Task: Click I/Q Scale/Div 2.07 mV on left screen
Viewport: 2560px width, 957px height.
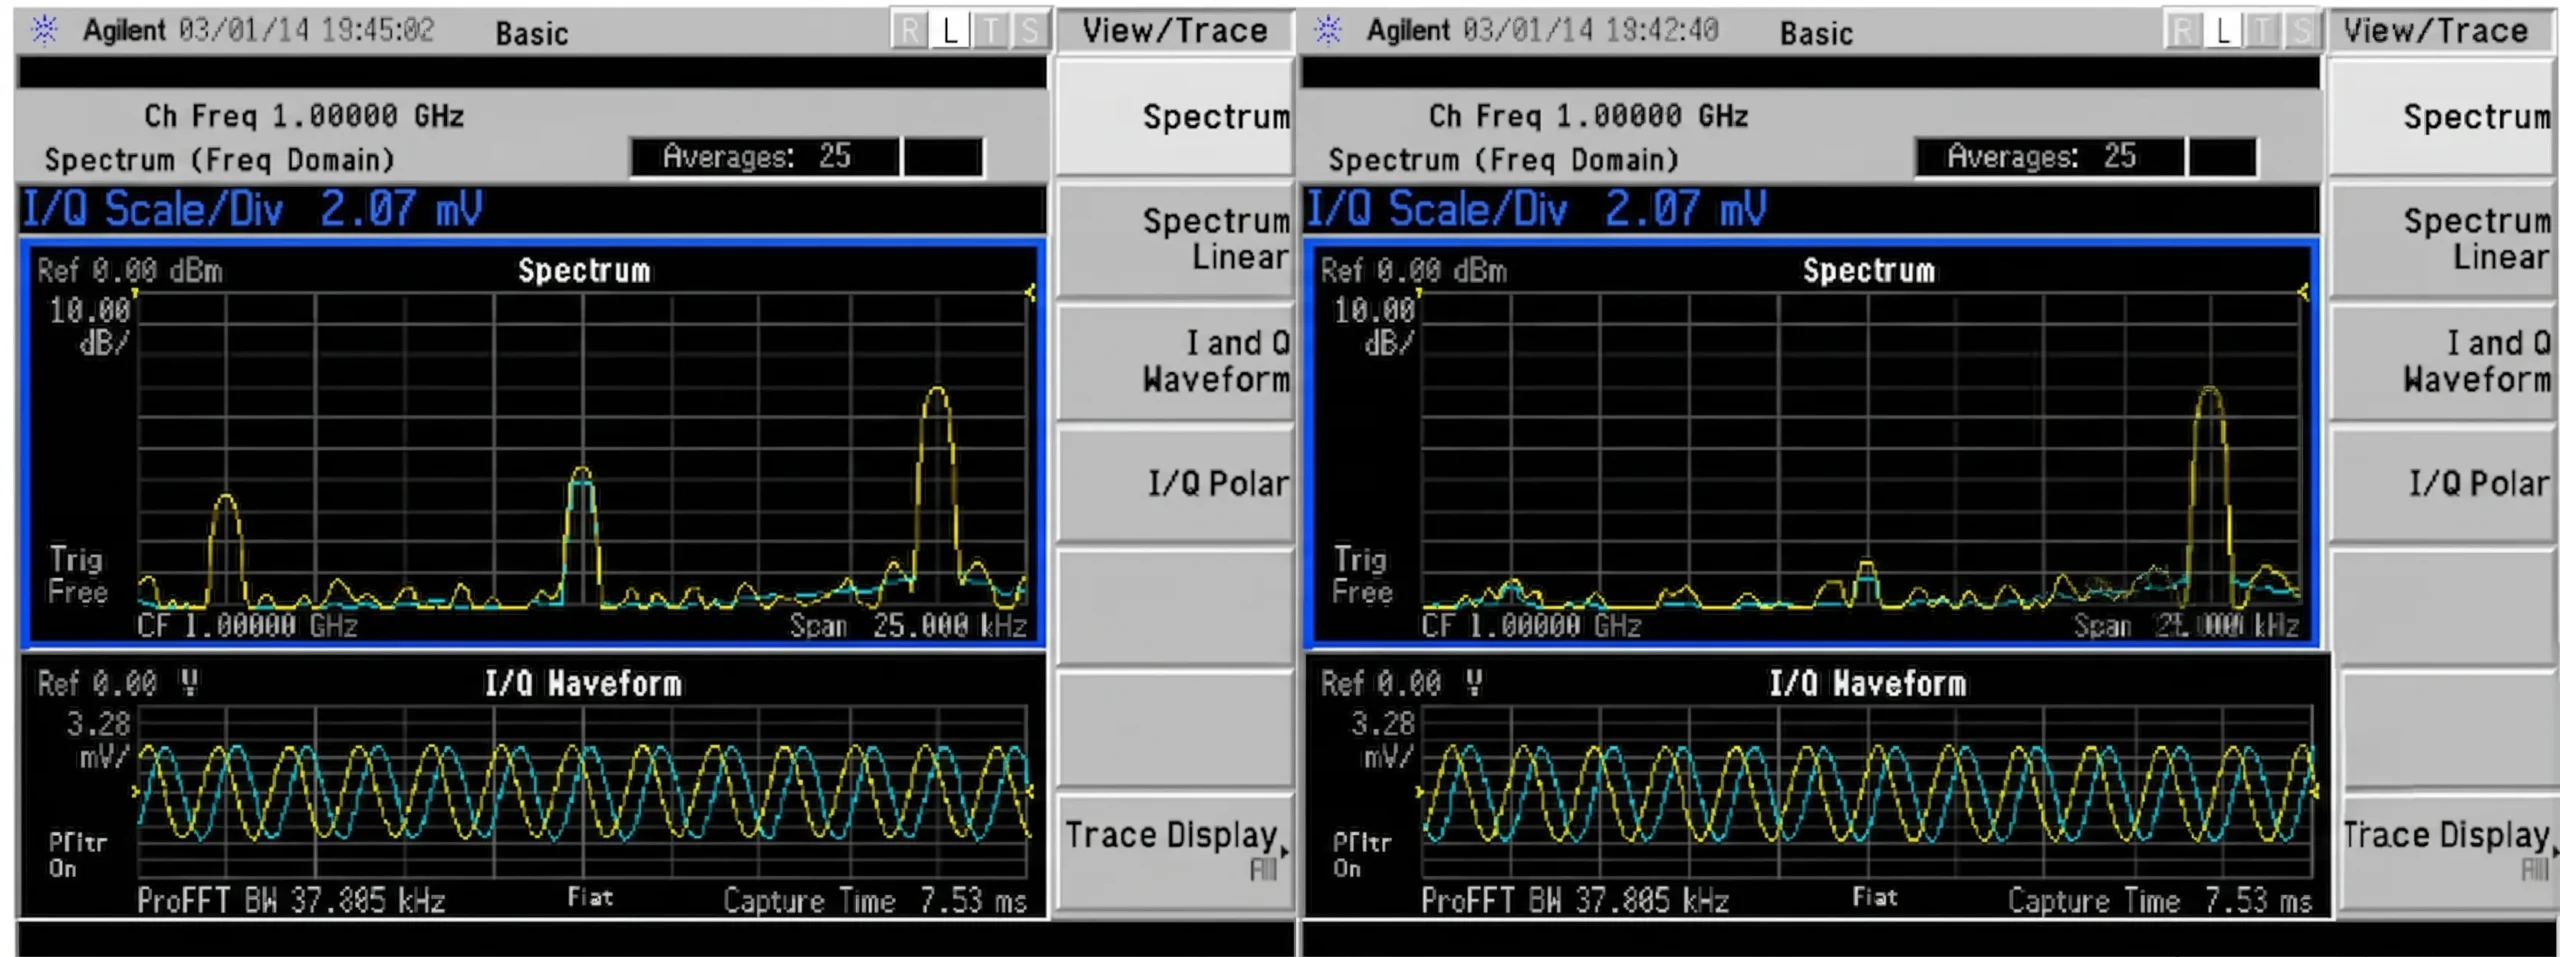Action: pos(253,209)
